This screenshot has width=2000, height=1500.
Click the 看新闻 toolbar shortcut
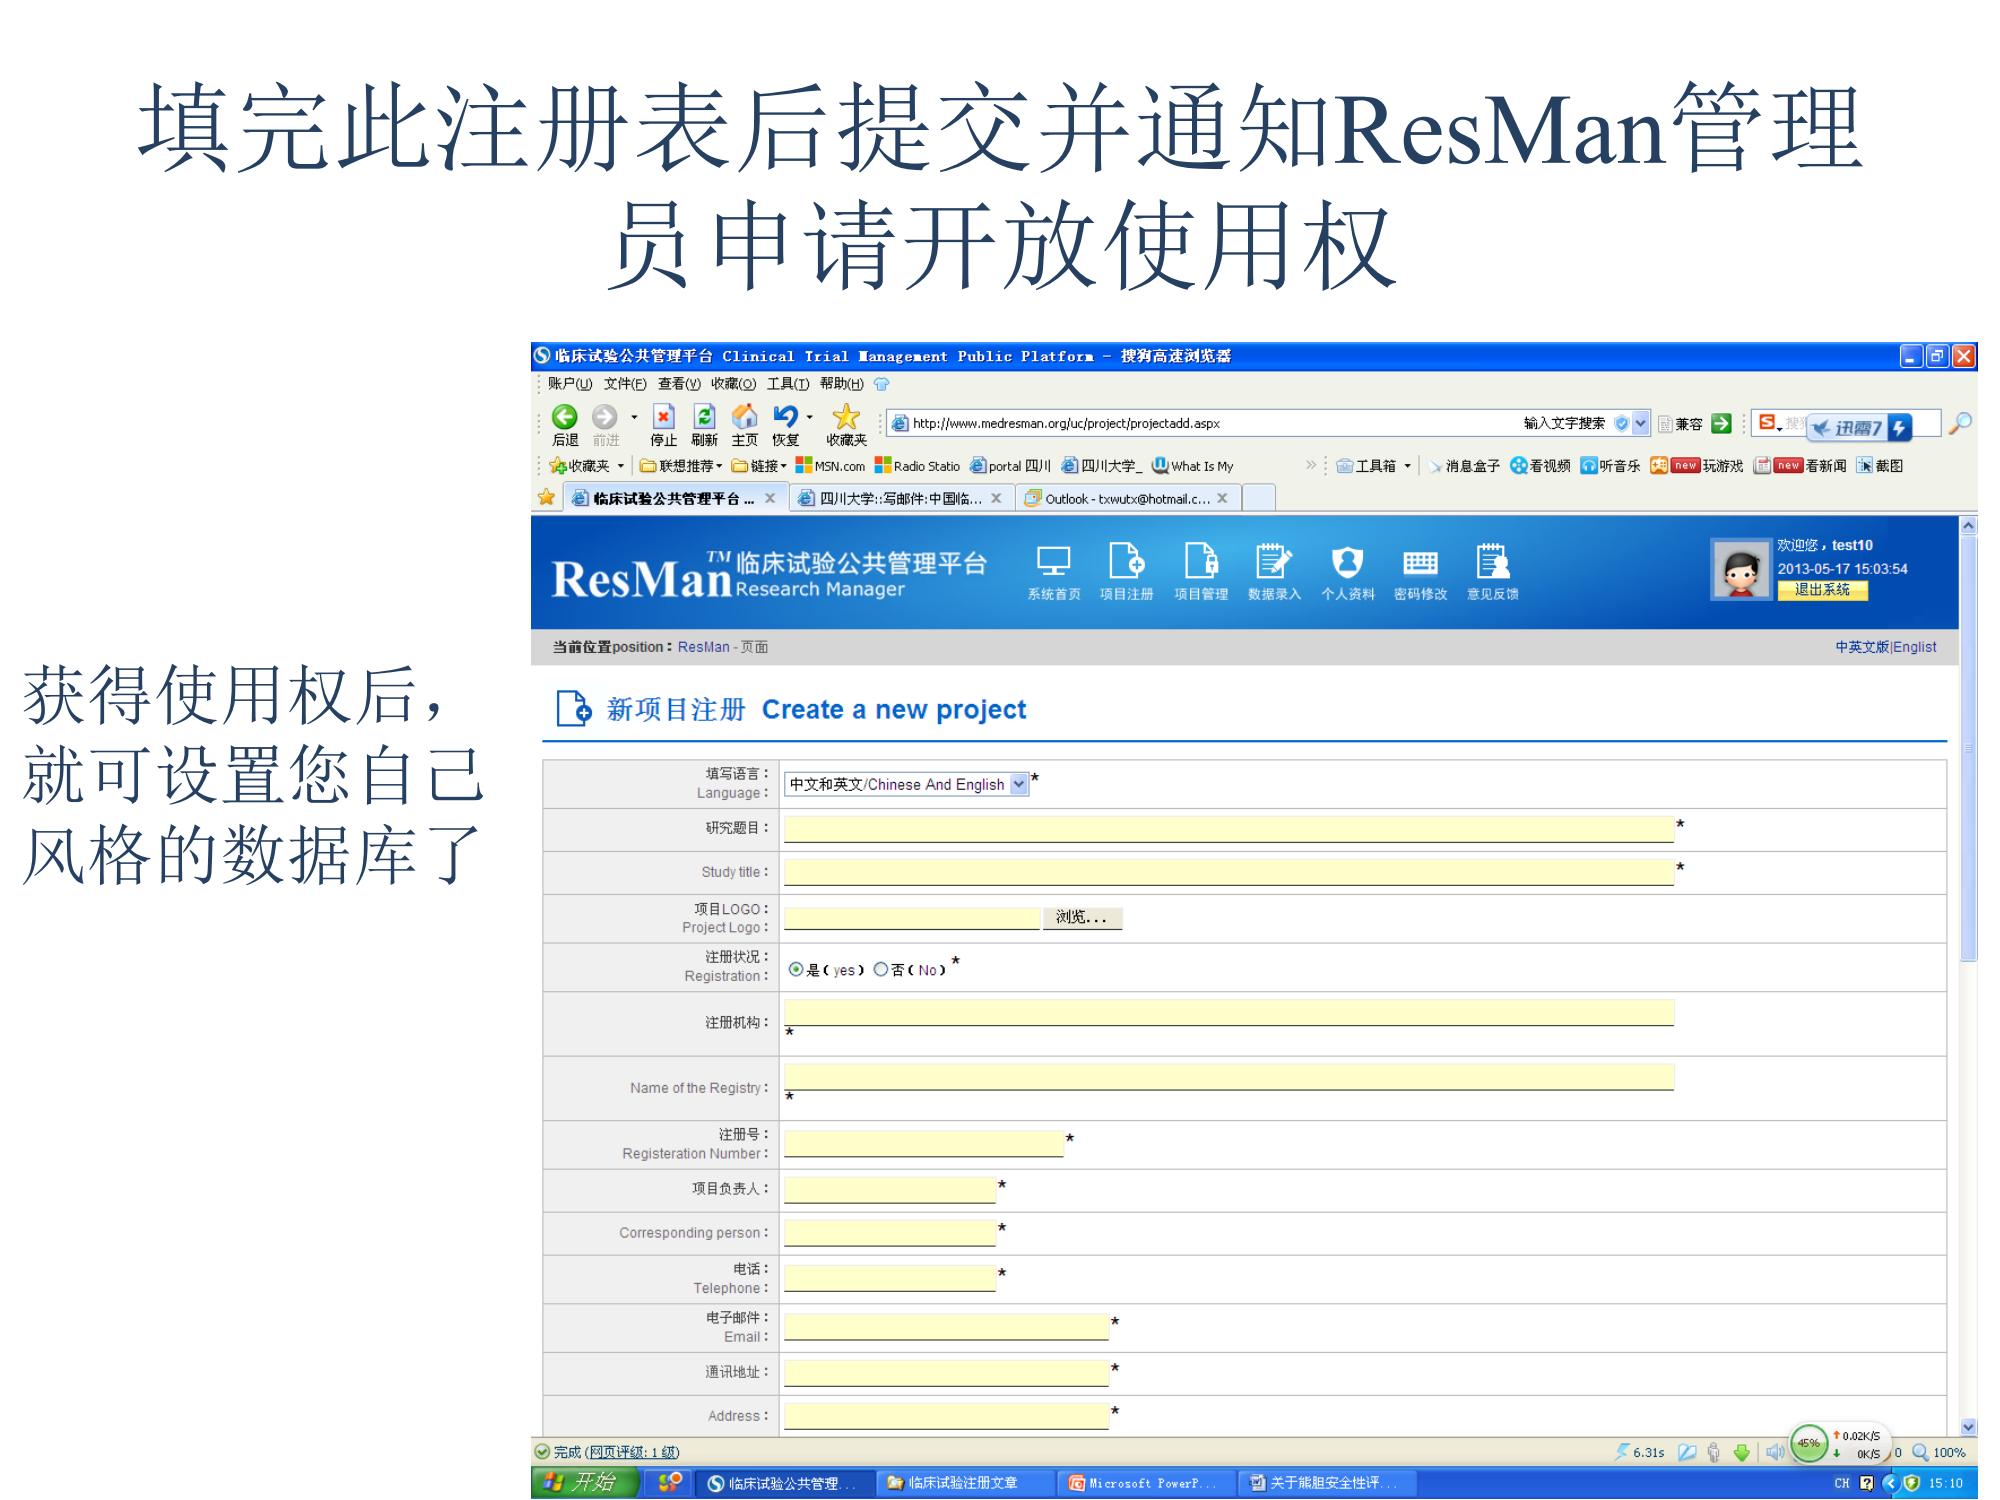[1800, 466]
